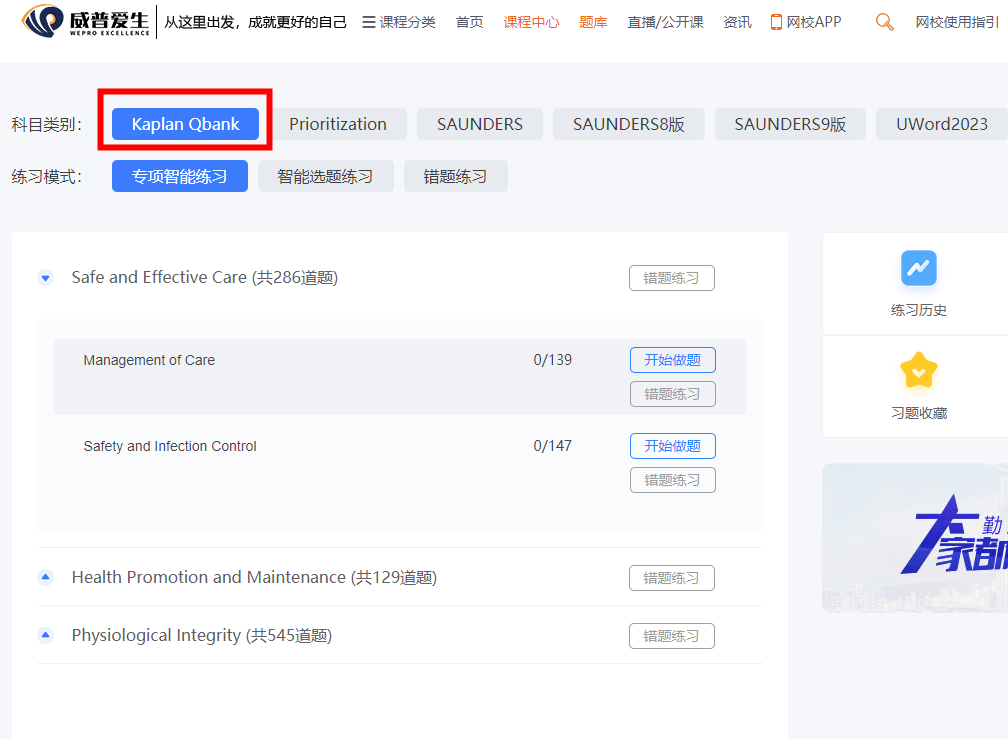
Task: Open 直播/公开课 in the navigation
Action: (665, 22)
